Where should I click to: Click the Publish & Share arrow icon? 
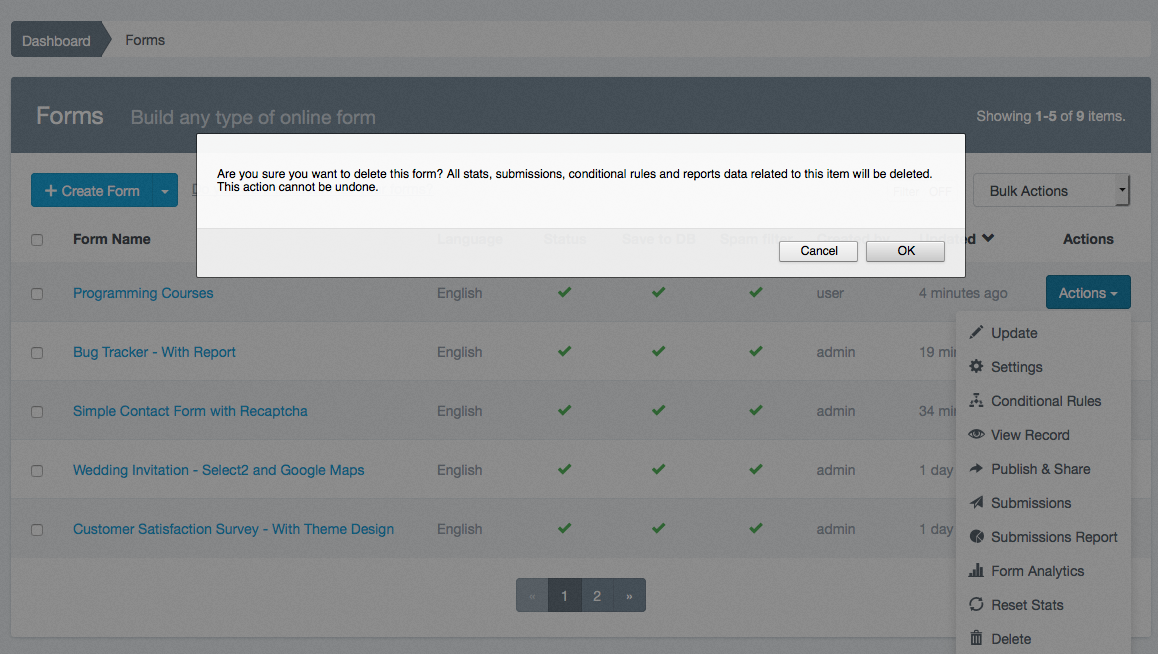(976, 469)
